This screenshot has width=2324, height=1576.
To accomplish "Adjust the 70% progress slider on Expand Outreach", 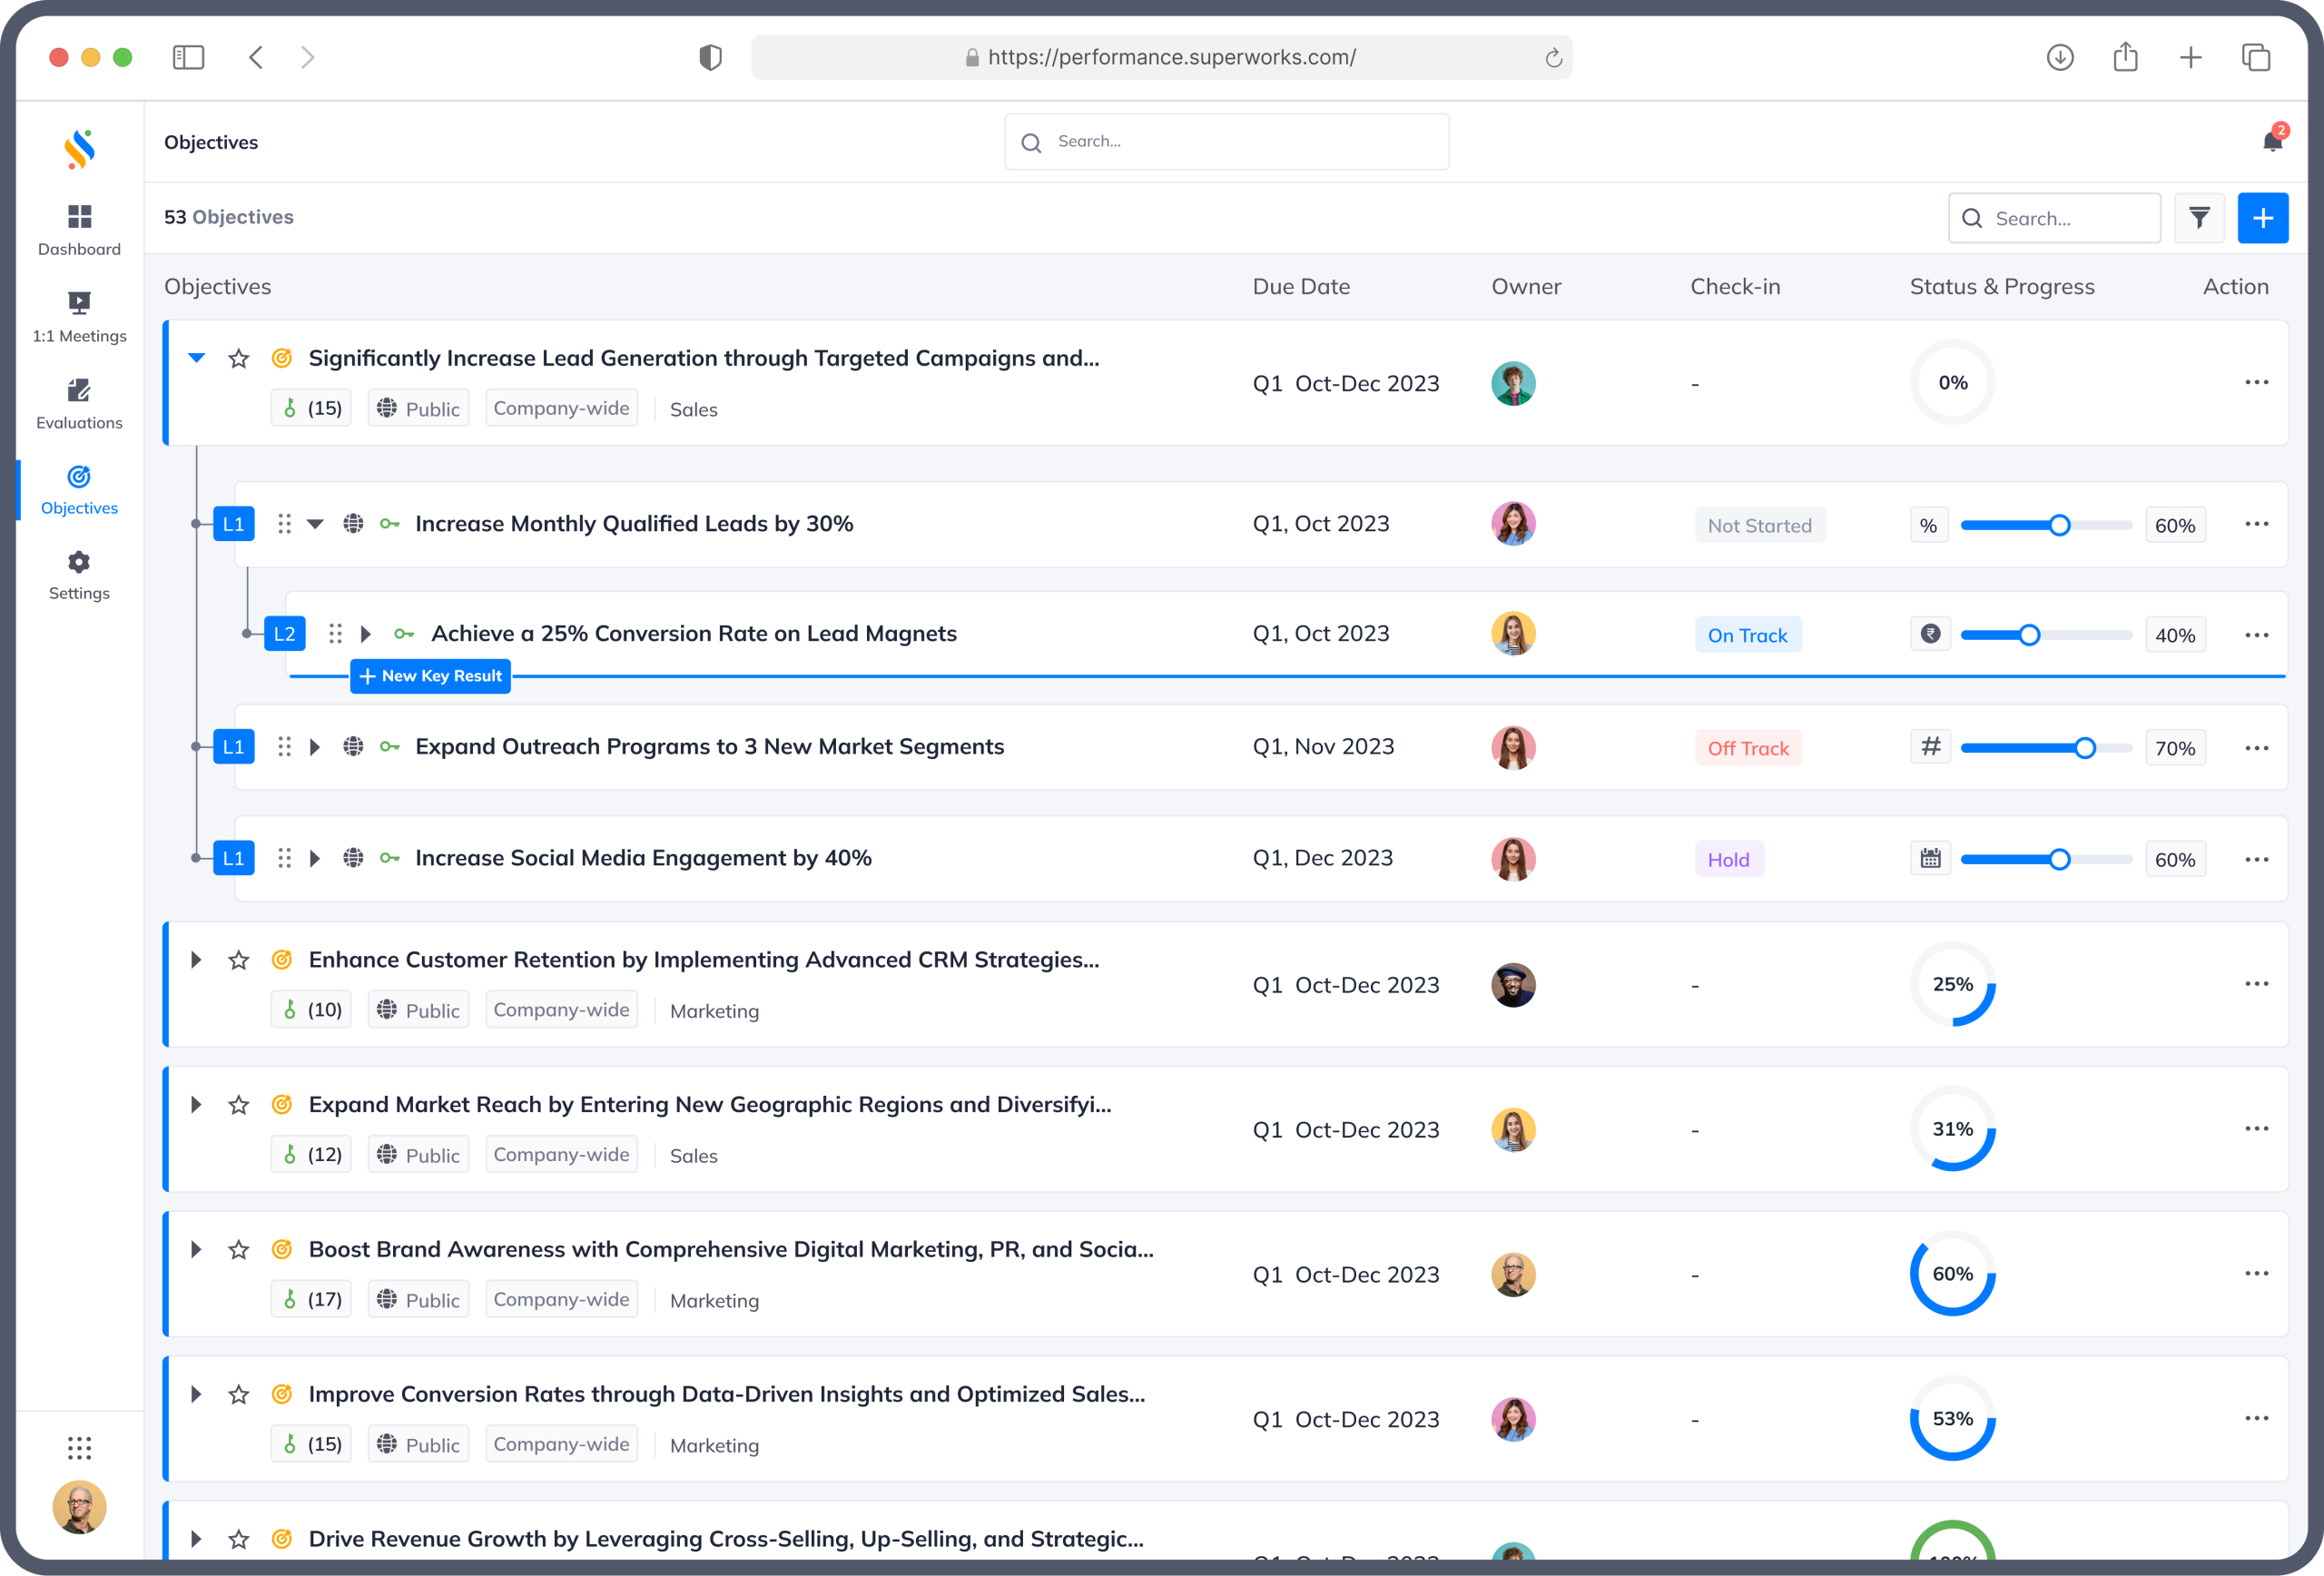I will coord(2083,746).
